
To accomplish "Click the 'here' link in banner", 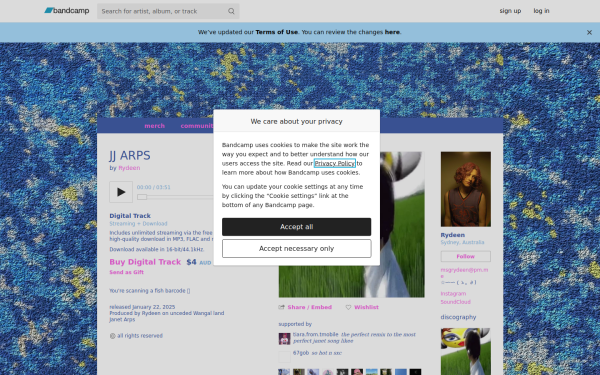I will (392, 32).
